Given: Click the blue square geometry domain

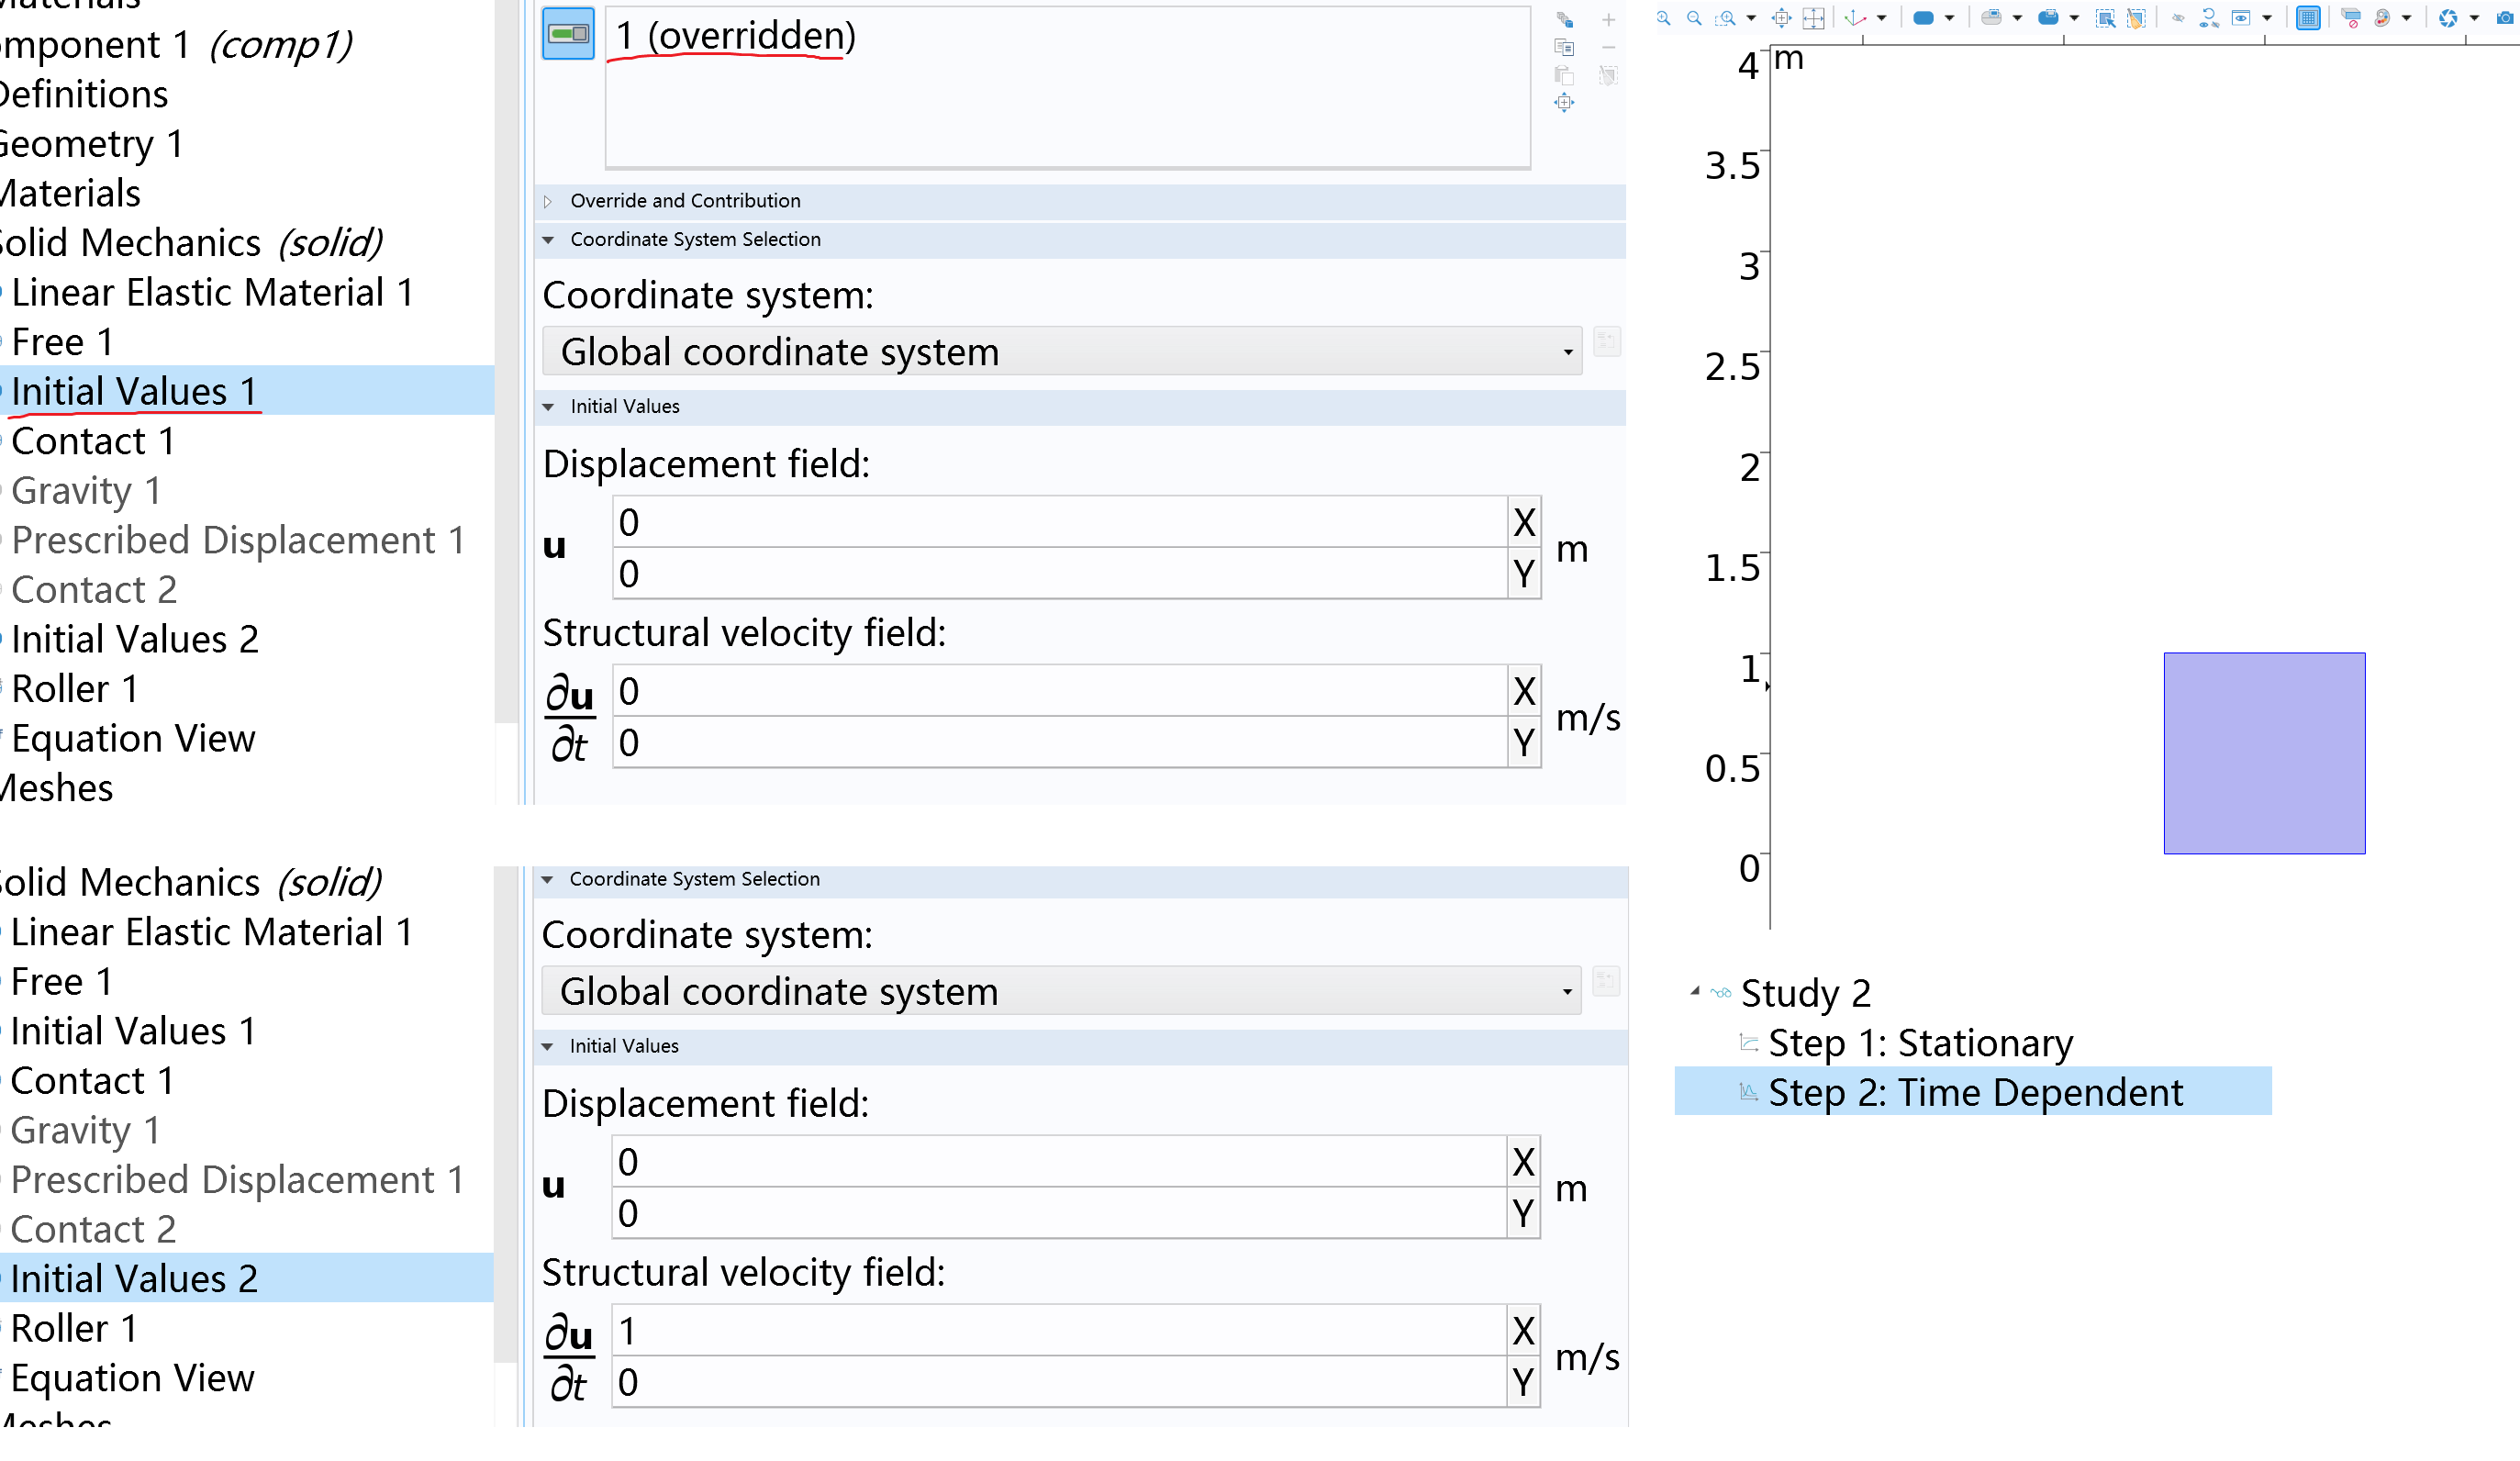Looking at the screenshot, I should click(x=2264, y=753).
